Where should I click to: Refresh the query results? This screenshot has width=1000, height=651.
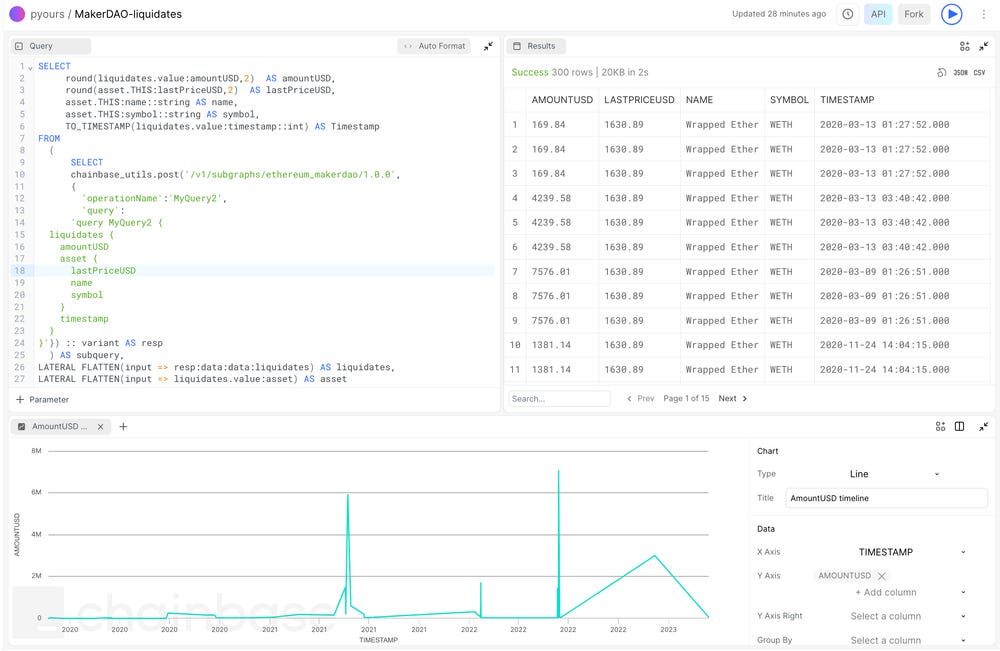[x=941, y=72]
